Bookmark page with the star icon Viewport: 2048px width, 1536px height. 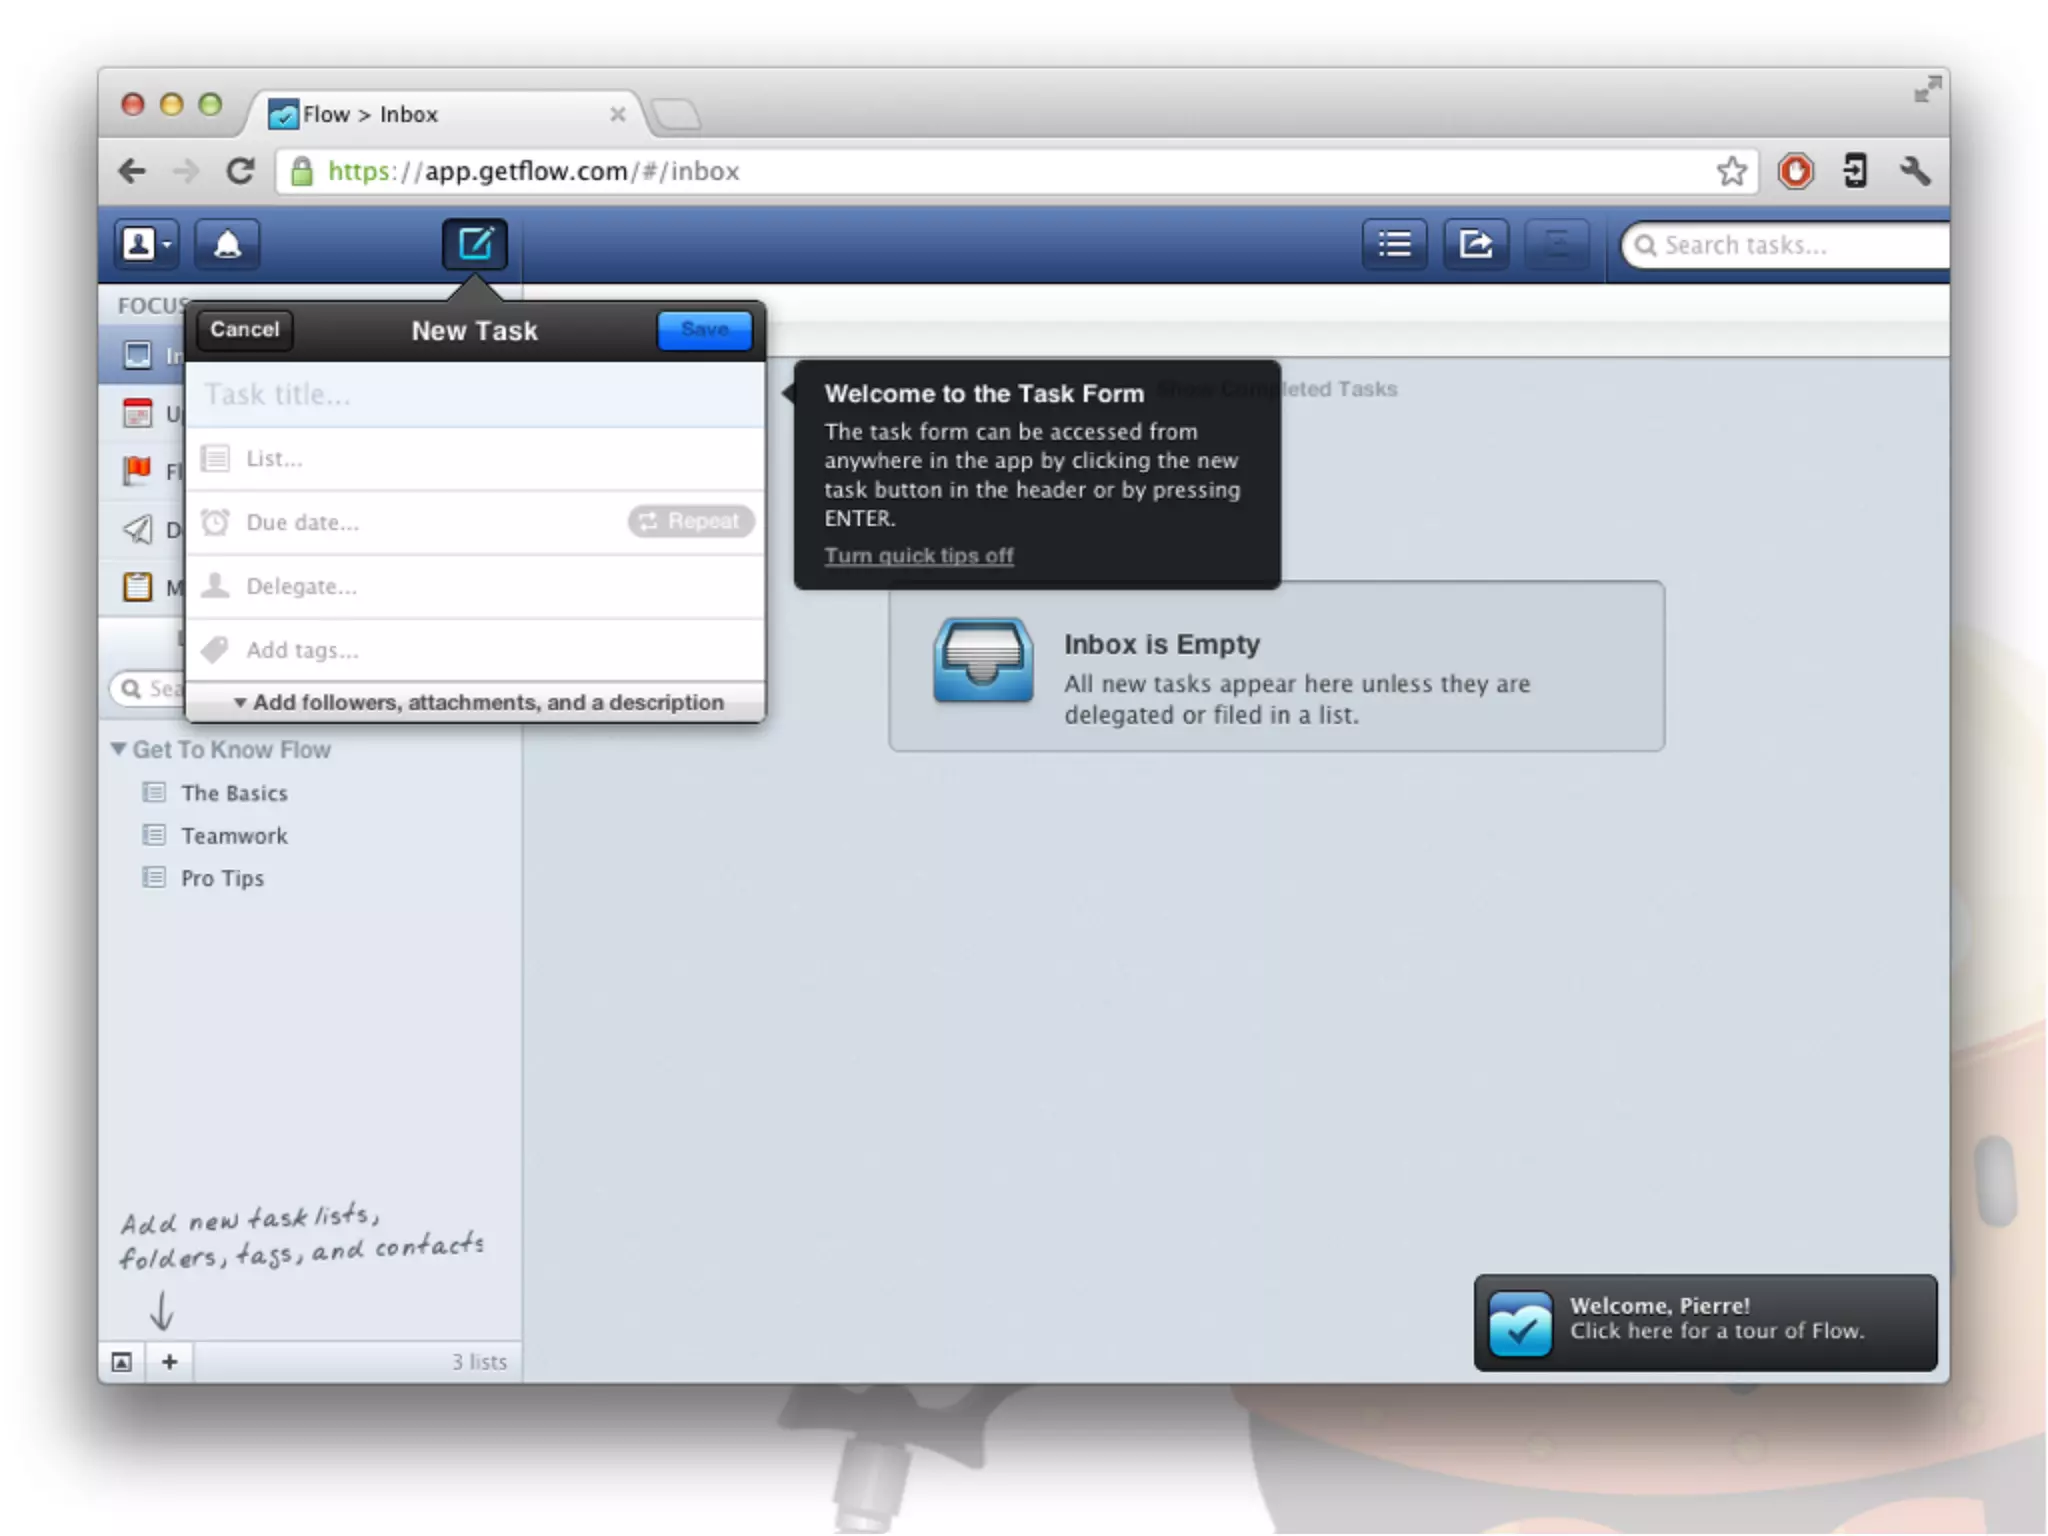(x=1731, y=171)
